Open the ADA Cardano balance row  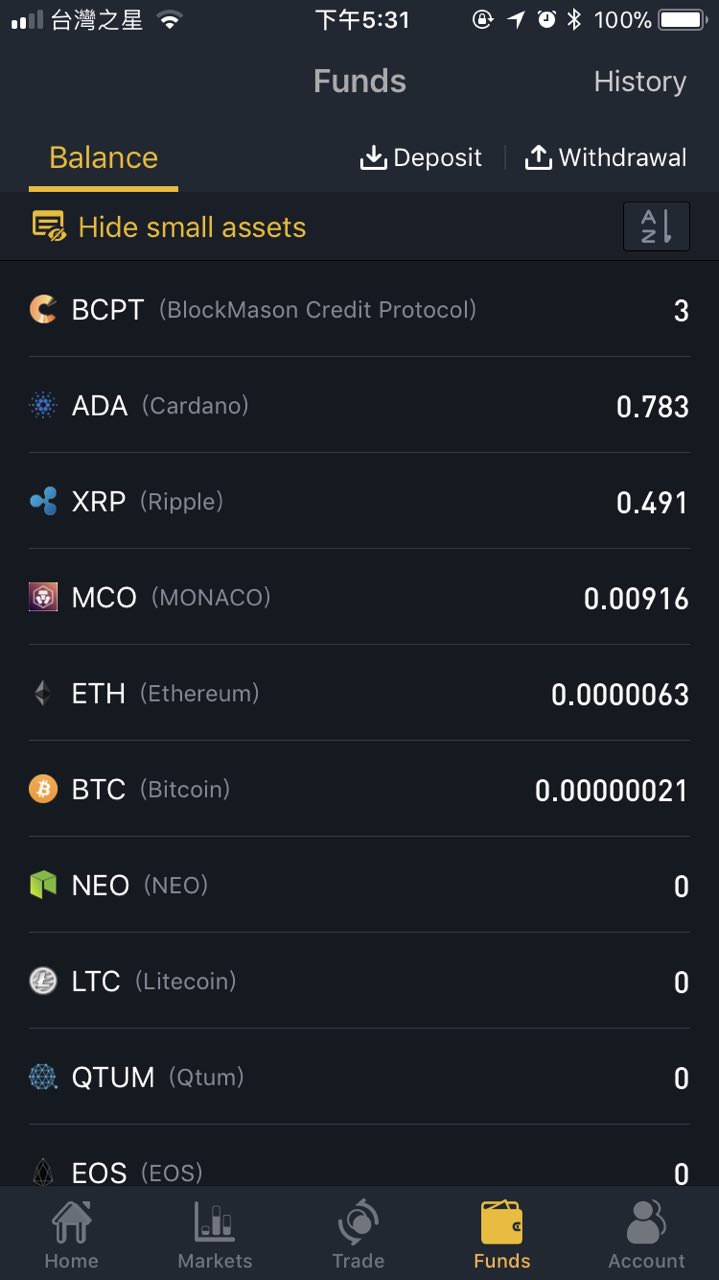pyautogui.click(x=359, y=405)
